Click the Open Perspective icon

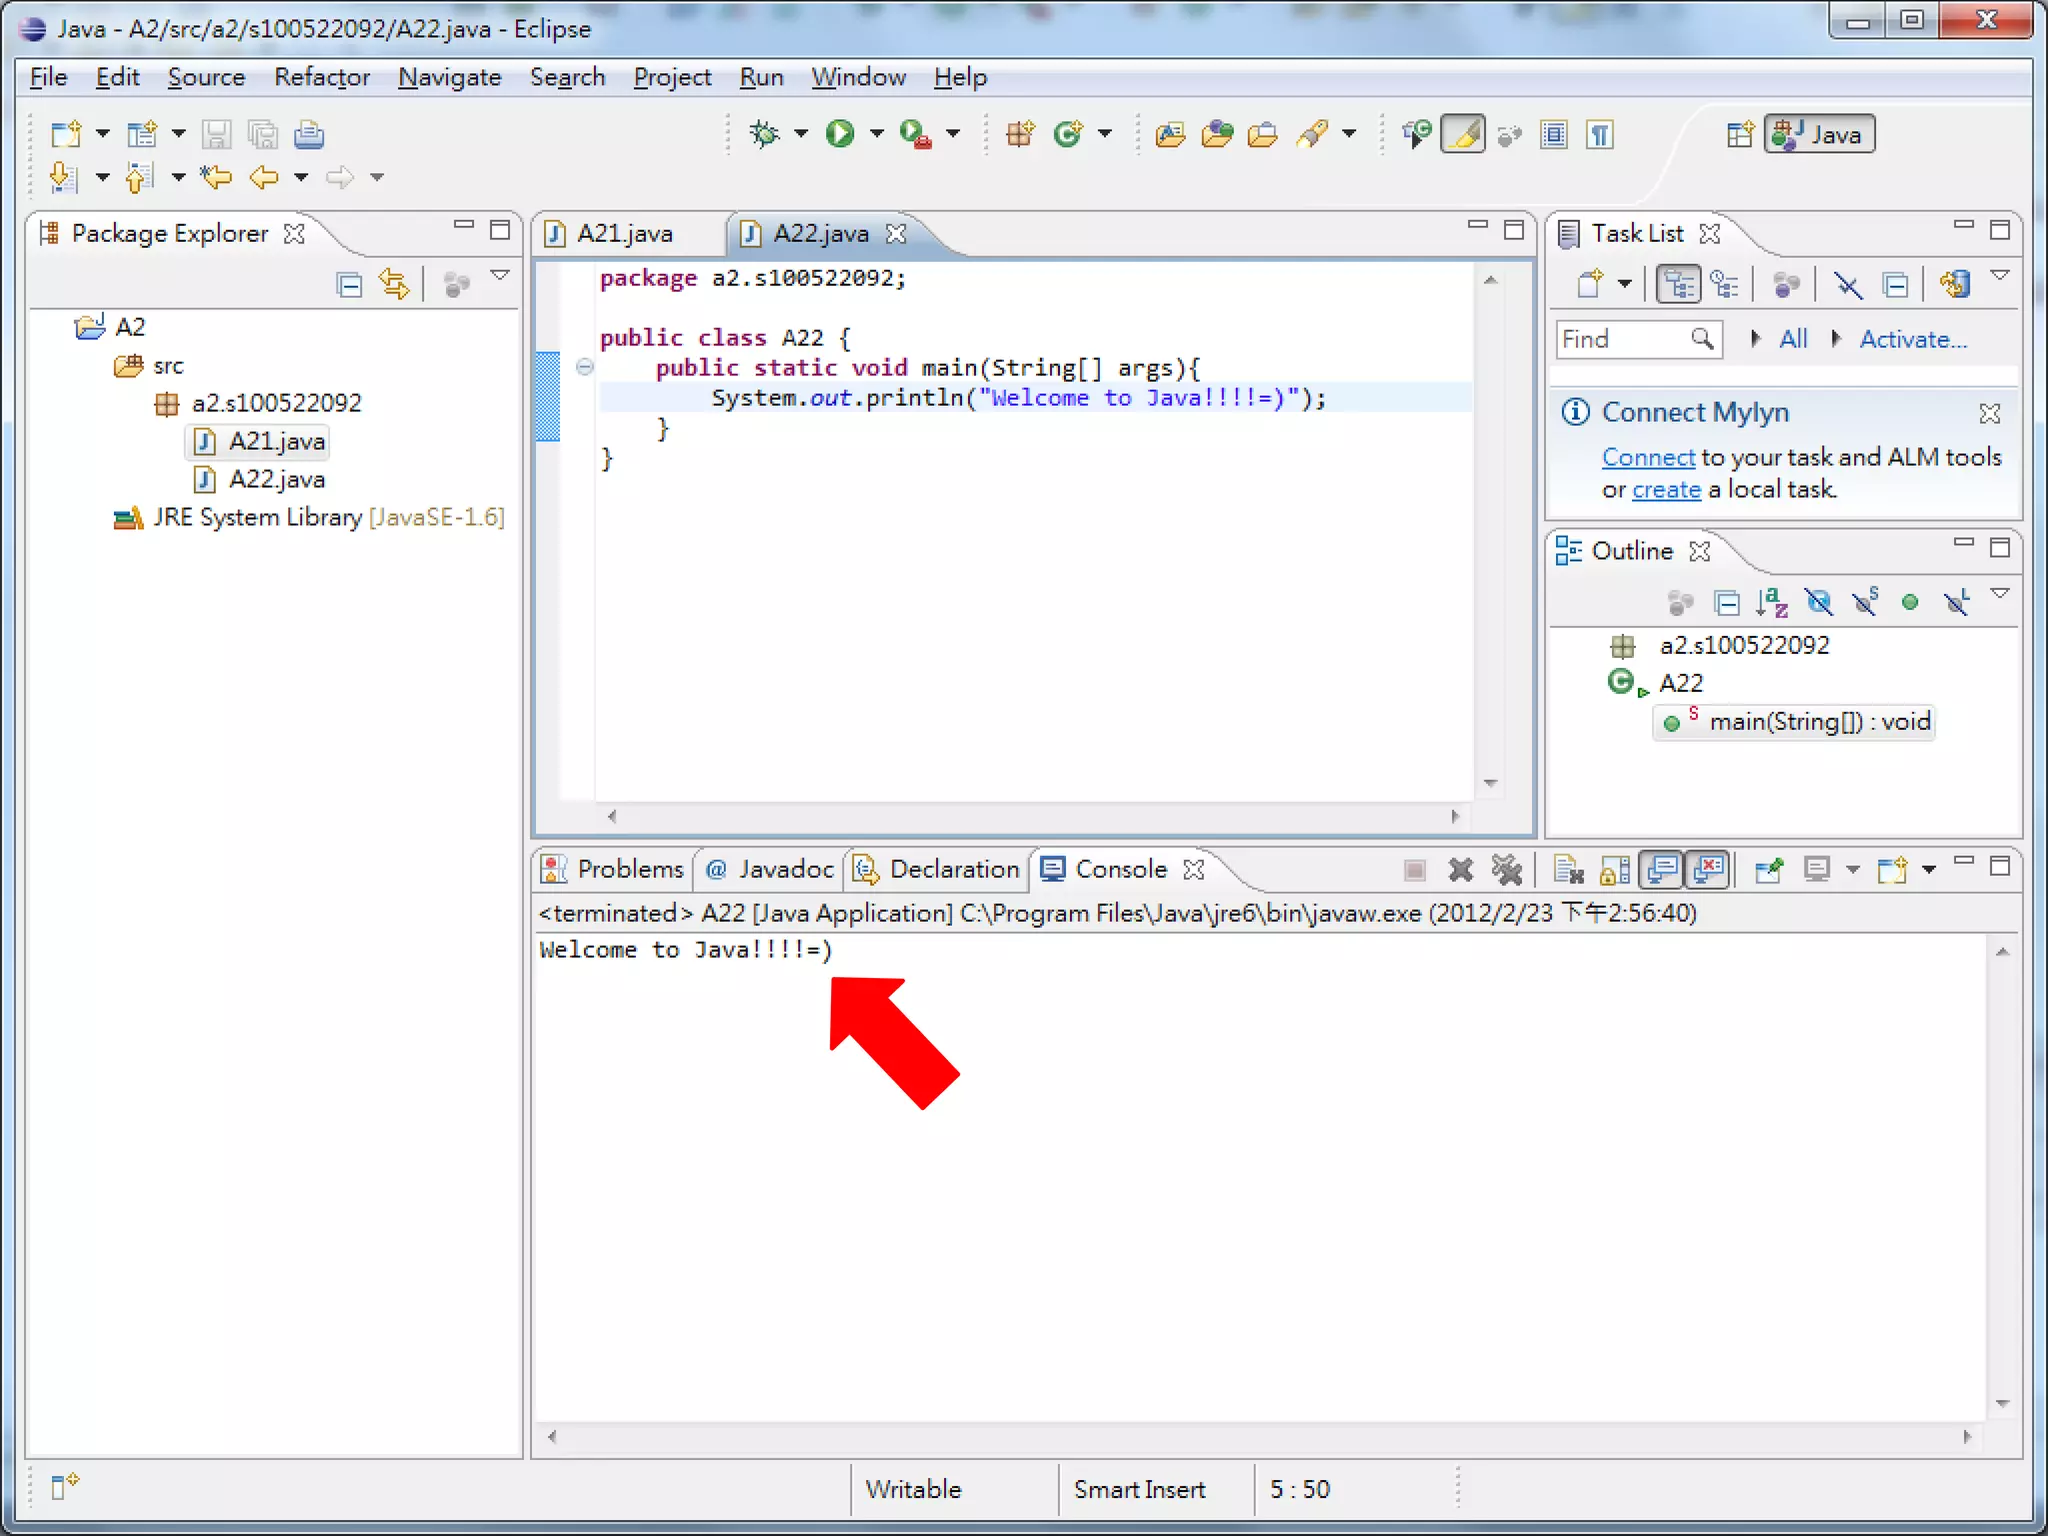pyautogui.click(x=1739, y=134)
